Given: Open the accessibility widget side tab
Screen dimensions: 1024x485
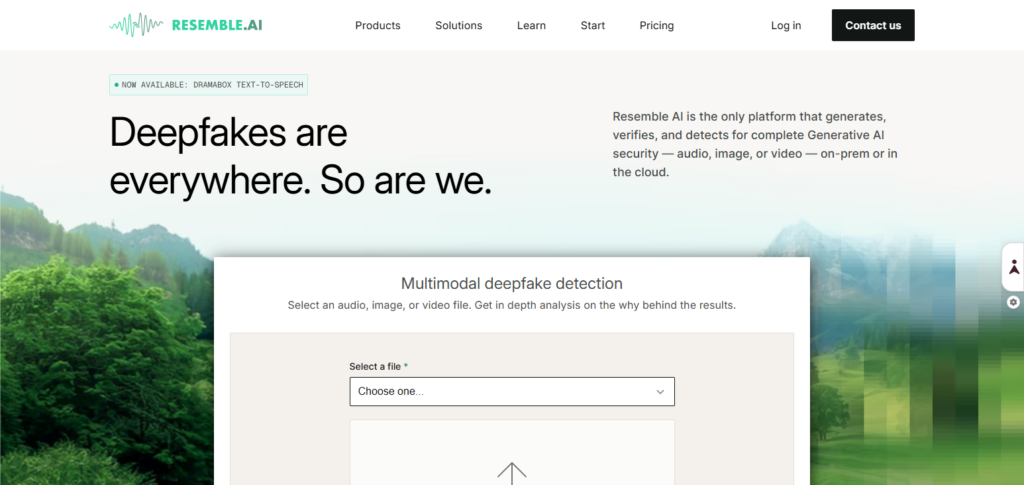Looking at the screenshot, I should click(1014, 267).
